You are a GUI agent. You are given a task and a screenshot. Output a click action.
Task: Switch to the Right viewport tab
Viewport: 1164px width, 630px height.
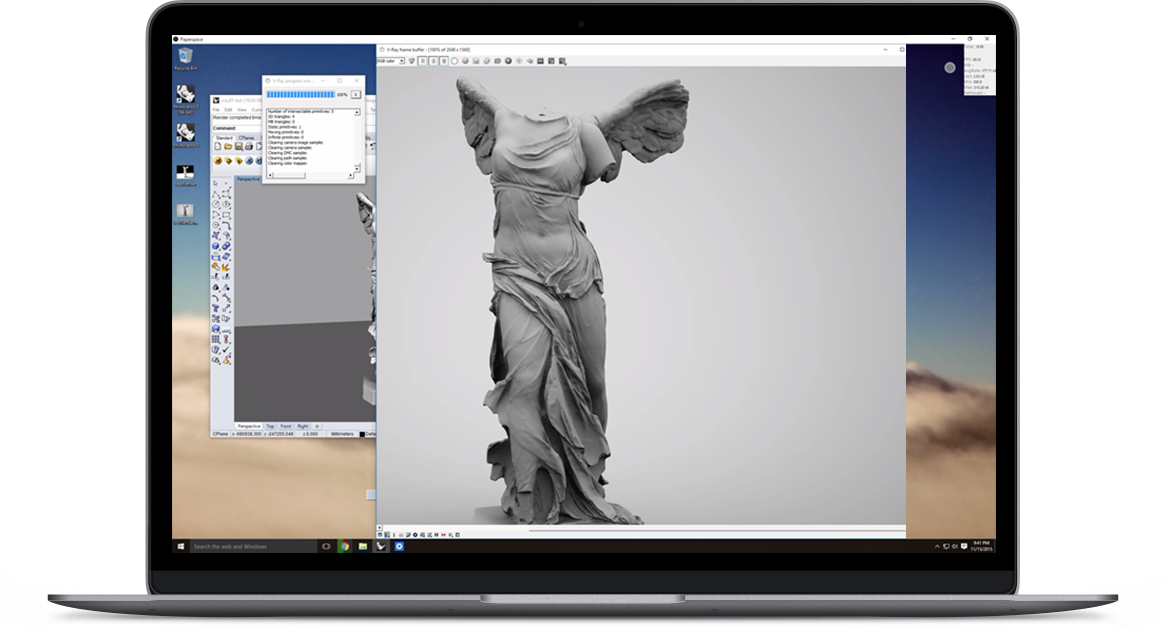(303, 427)
